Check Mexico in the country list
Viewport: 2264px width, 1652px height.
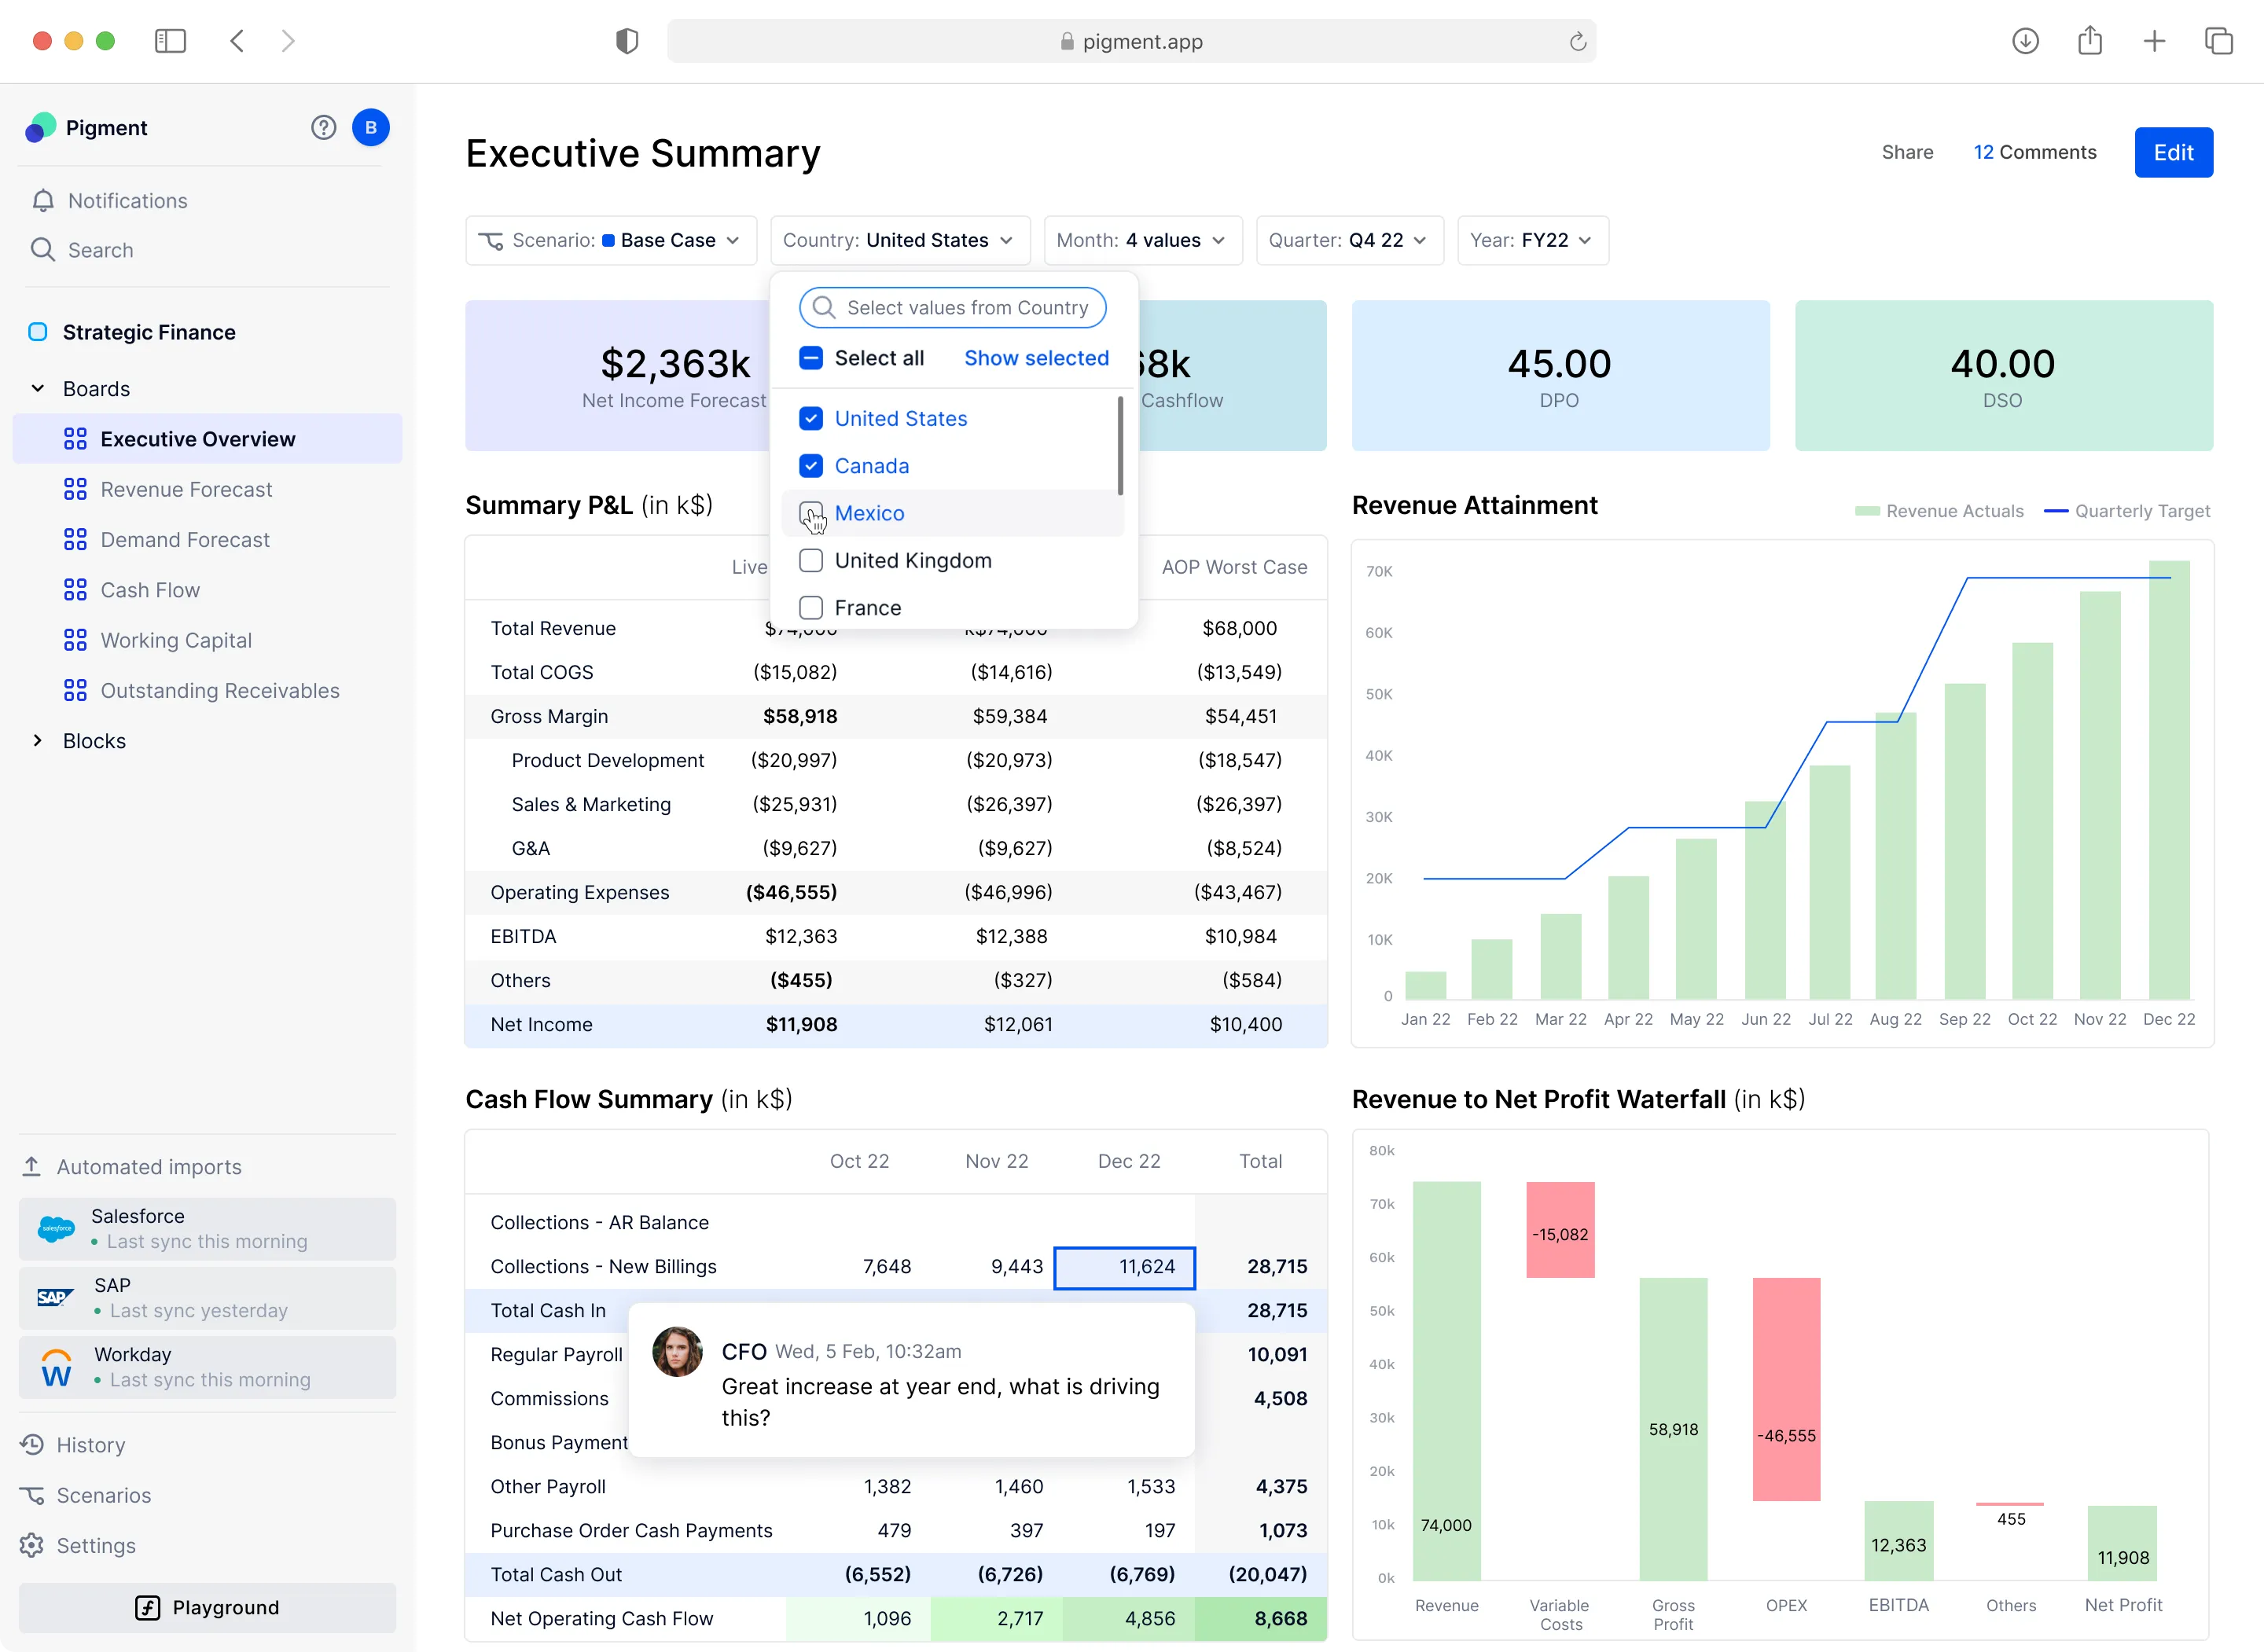point(811,512)
